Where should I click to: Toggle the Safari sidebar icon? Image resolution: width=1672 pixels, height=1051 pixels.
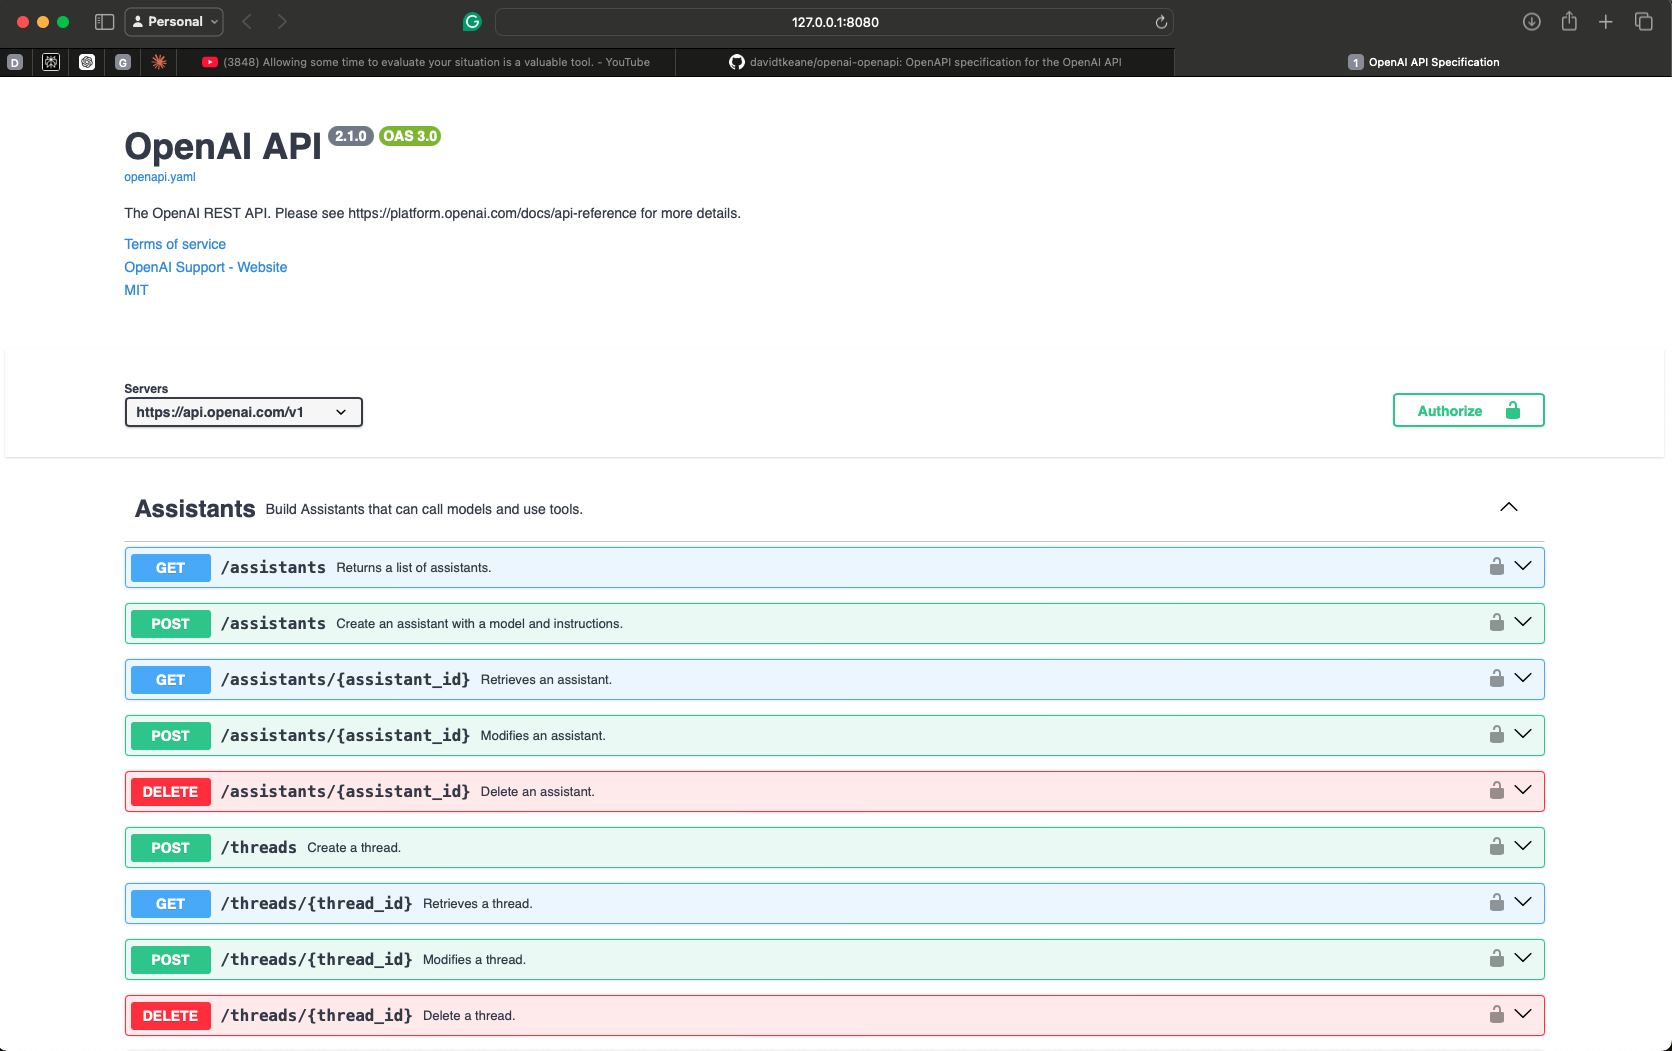[x=104, y=22]
